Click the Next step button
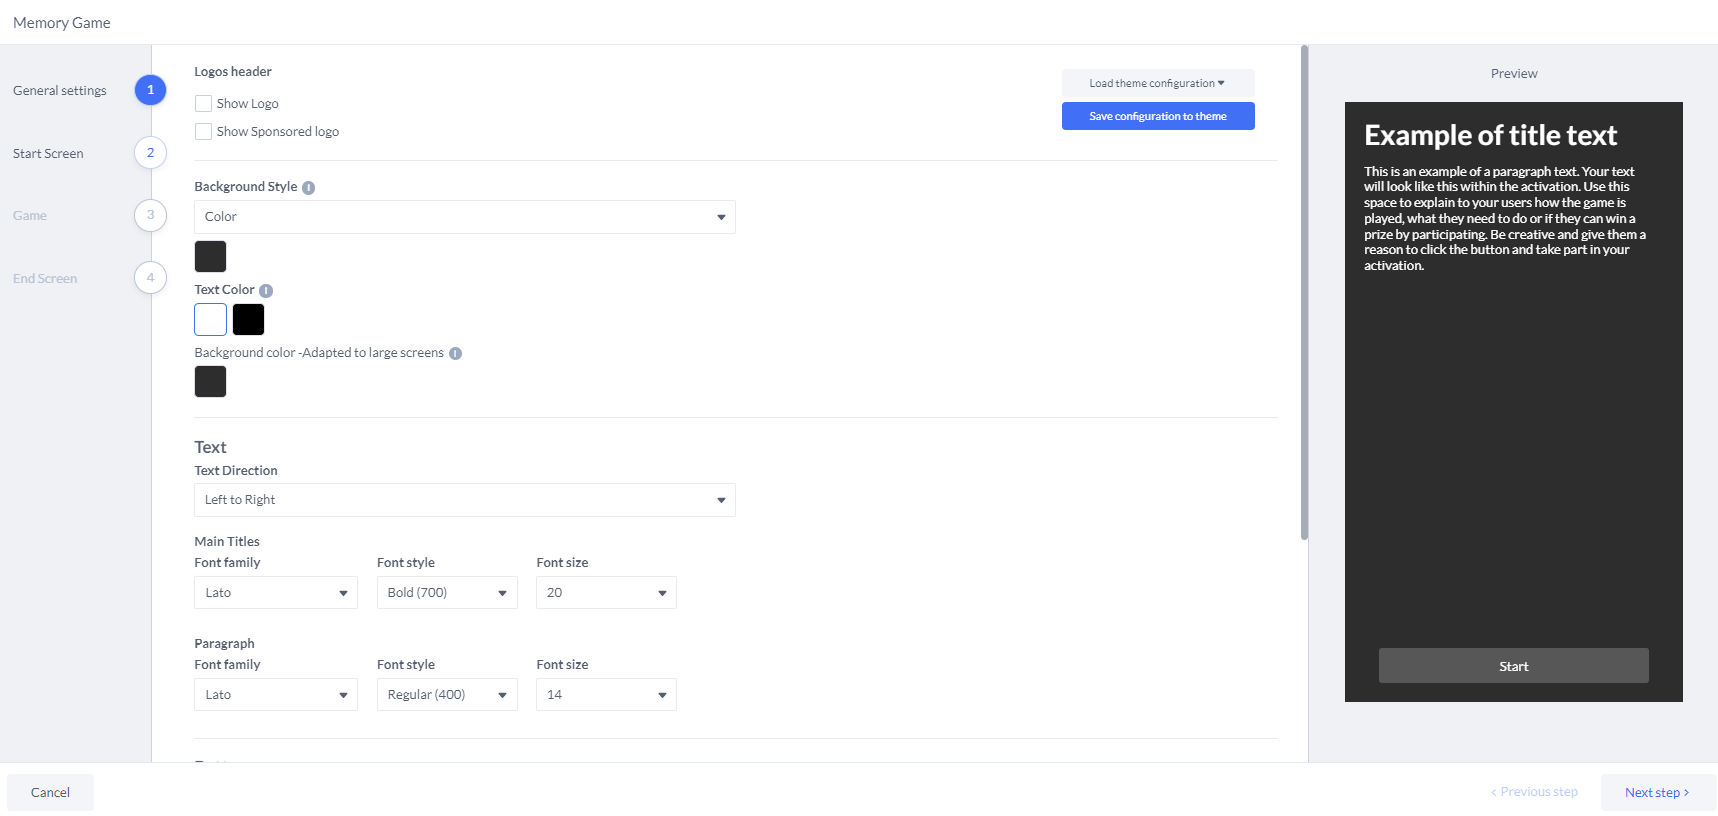The height and width of the screenshot is (816, 1718). point(1656,792)
